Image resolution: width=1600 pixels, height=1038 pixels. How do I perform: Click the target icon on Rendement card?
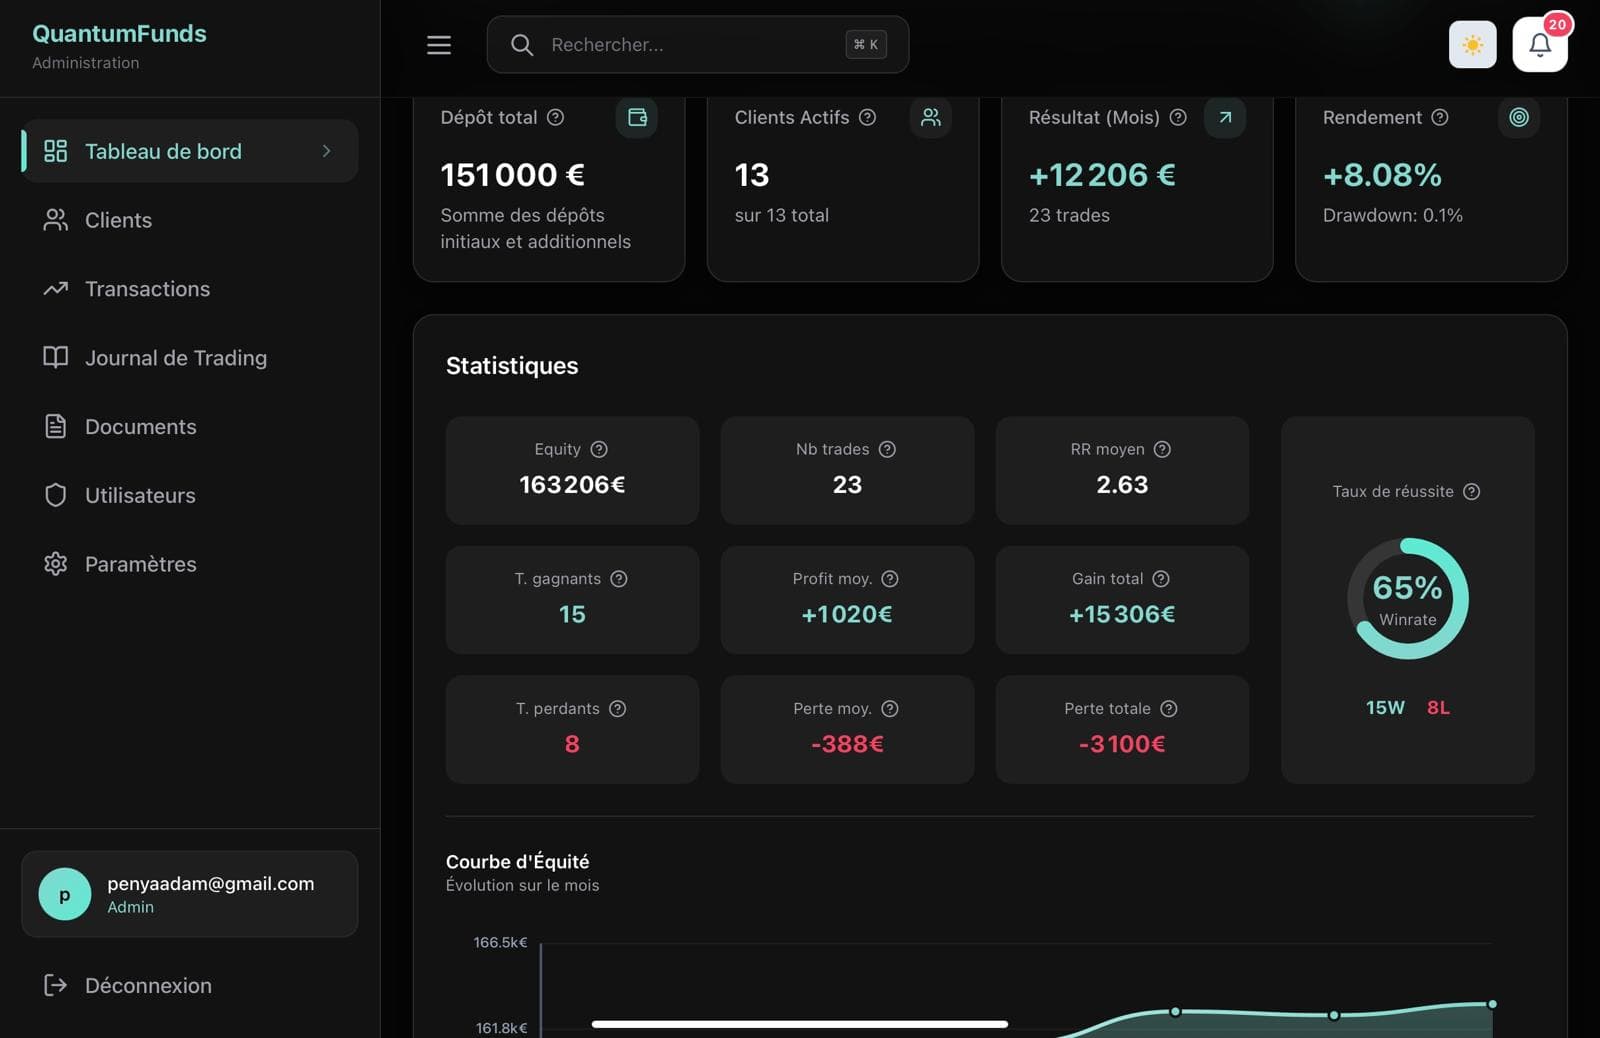click(x=1518, y=117)
